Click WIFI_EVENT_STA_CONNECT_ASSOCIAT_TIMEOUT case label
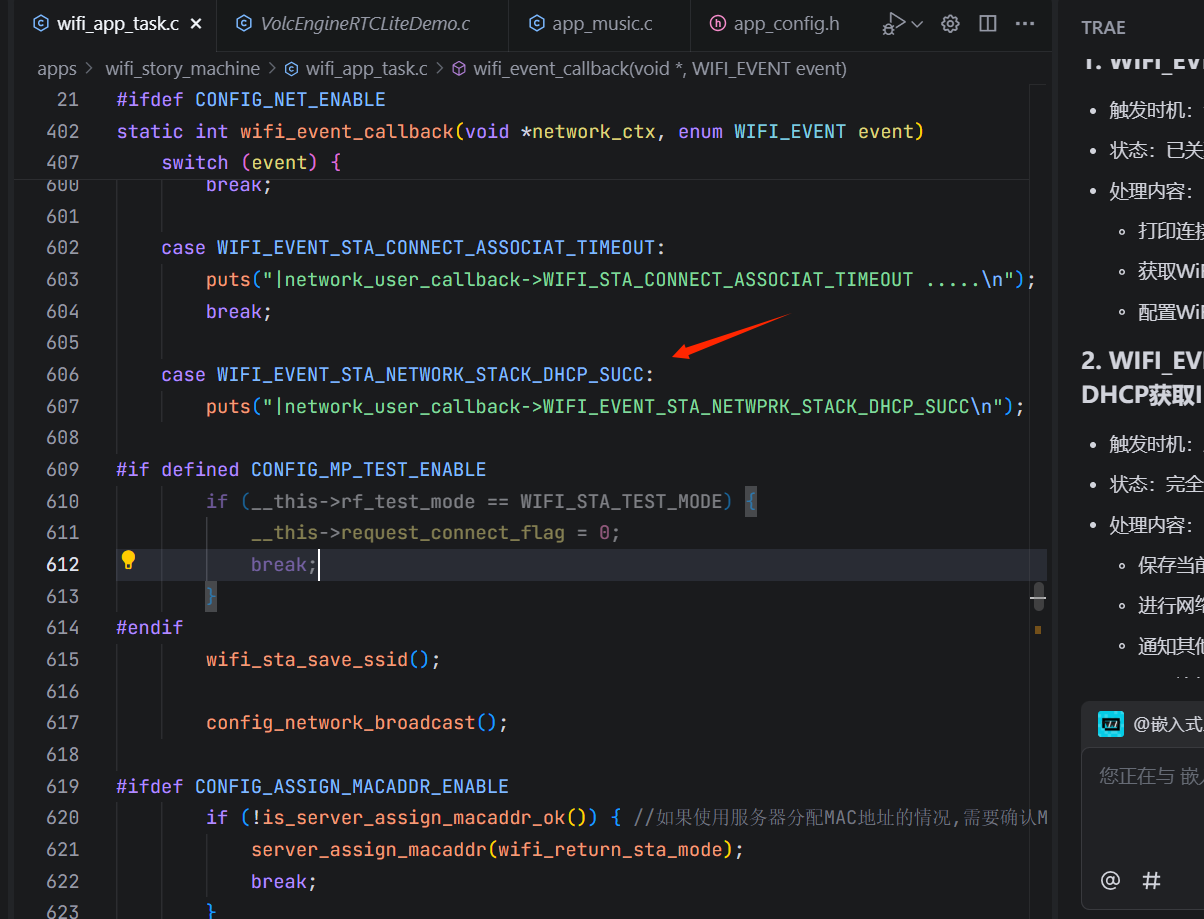This screenshot has width=1204, height=919. coord(435,247)
